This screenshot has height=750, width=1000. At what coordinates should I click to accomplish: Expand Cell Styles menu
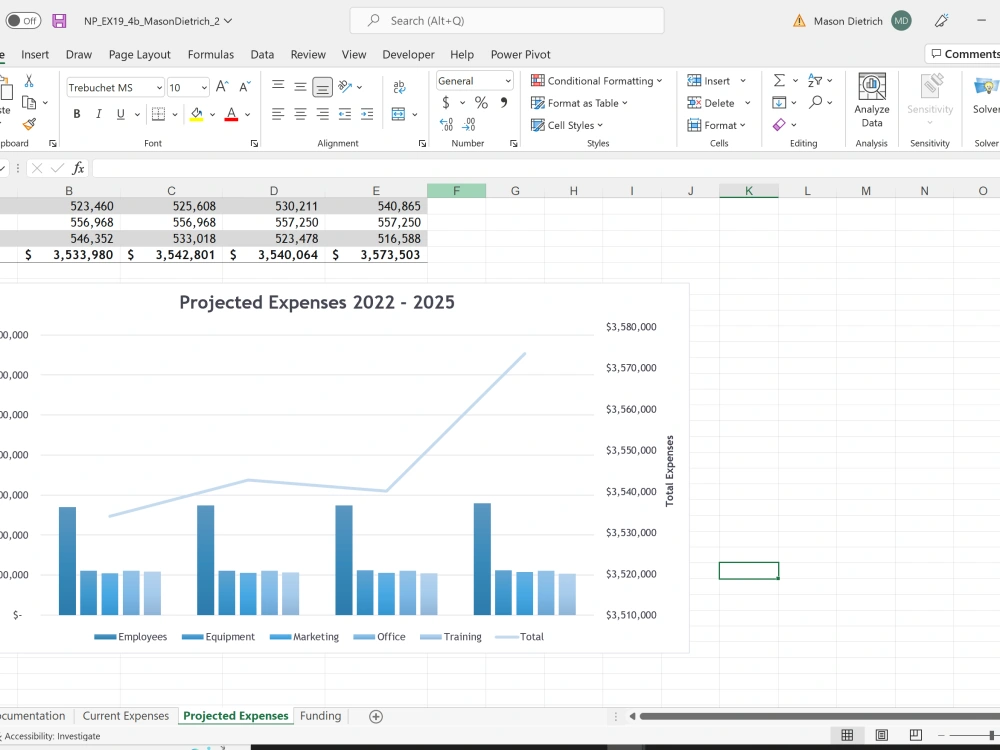(567, 125)
